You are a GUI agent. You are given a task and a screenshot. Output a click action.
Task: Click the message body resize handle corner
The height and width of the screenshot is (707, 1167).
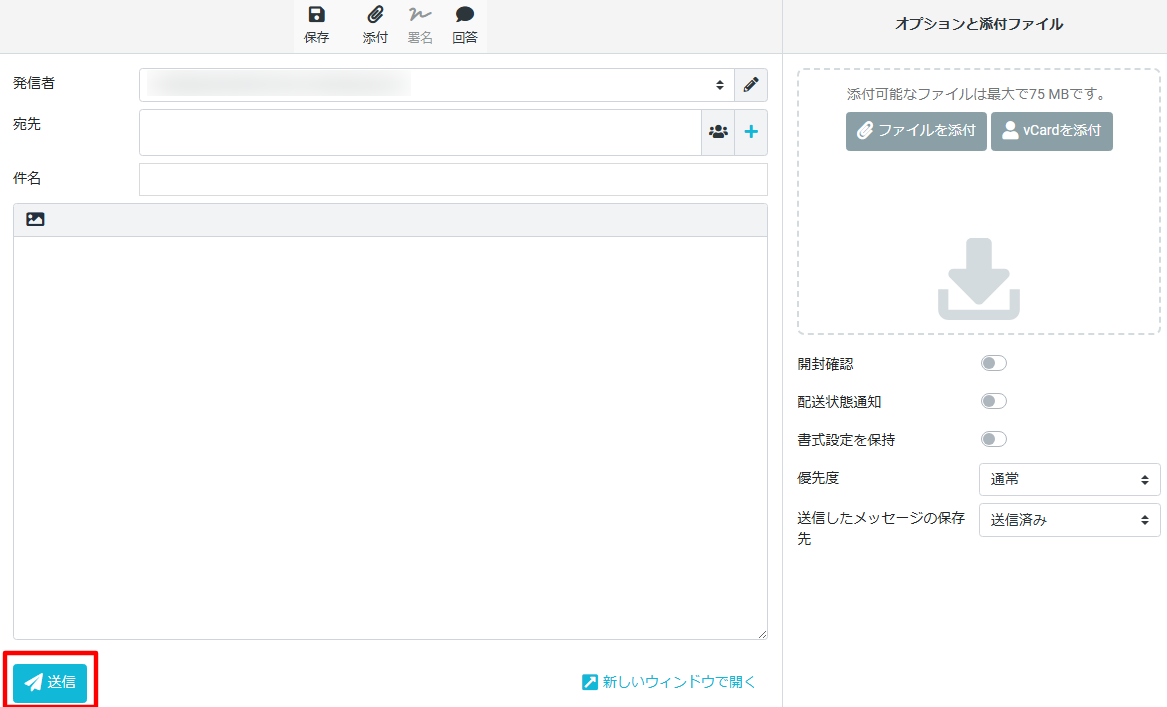[762, 634]
